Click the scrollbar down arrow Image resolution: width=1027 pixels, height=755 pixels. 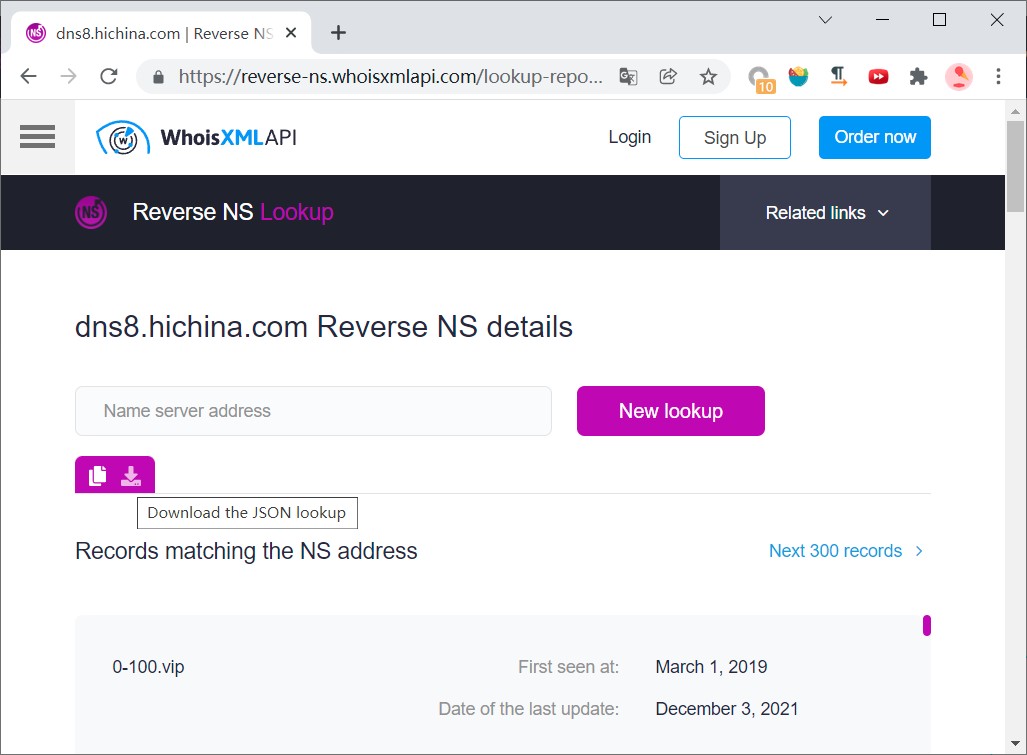[1015, 743]
